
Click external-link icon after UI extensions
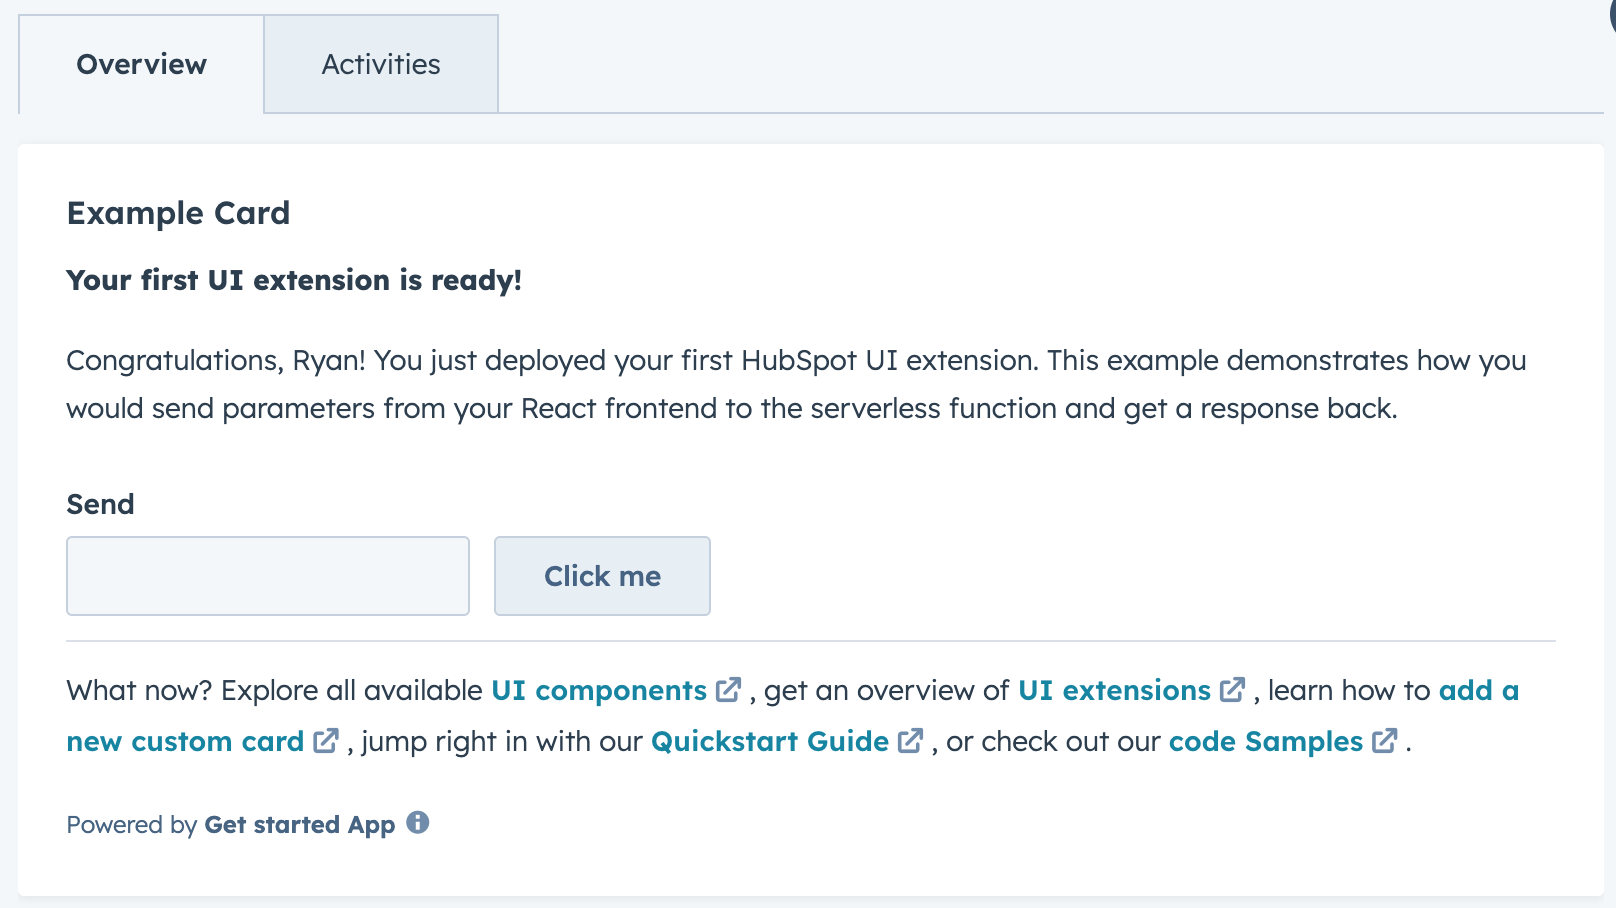(1233, 690)
